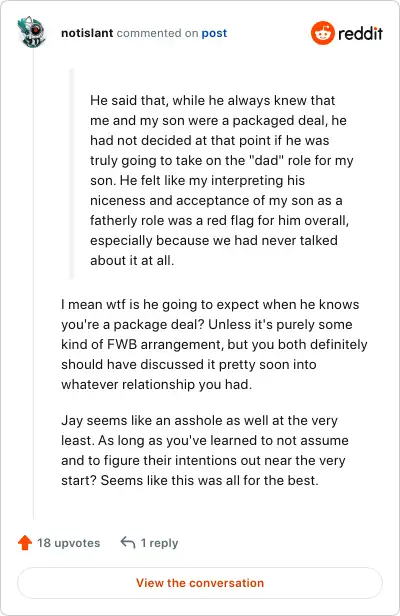Click the quoted text starting "He said that"
This screenshot has width=400, height=616.
click(222, 180)
